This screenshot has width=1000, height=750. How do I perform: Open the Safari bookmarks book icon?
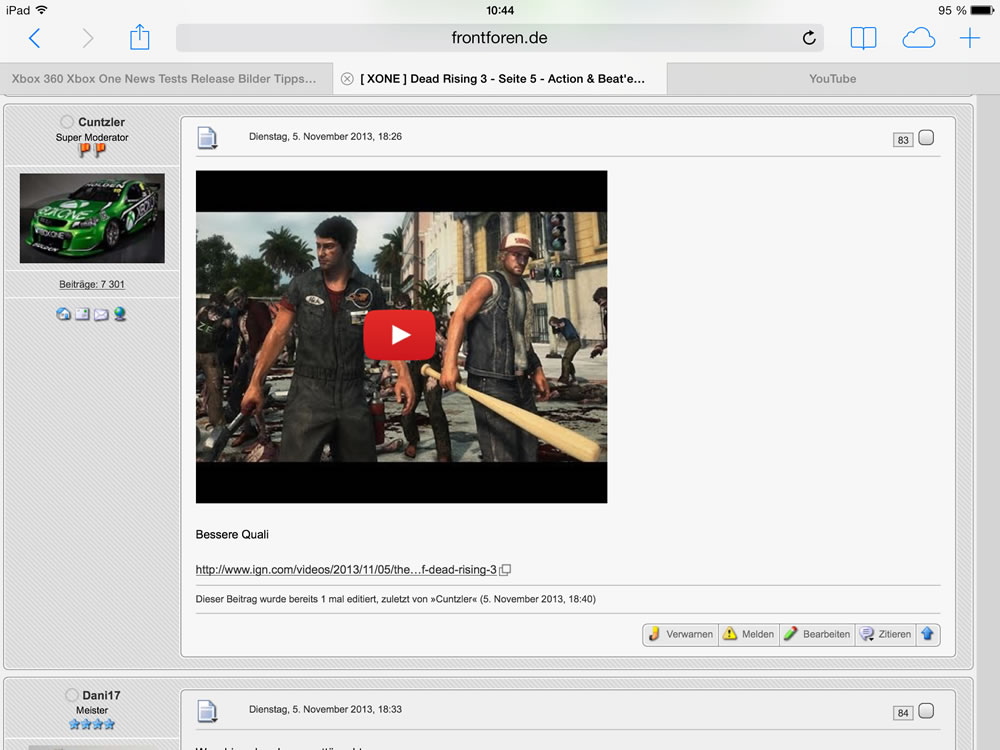pos(863,38)
